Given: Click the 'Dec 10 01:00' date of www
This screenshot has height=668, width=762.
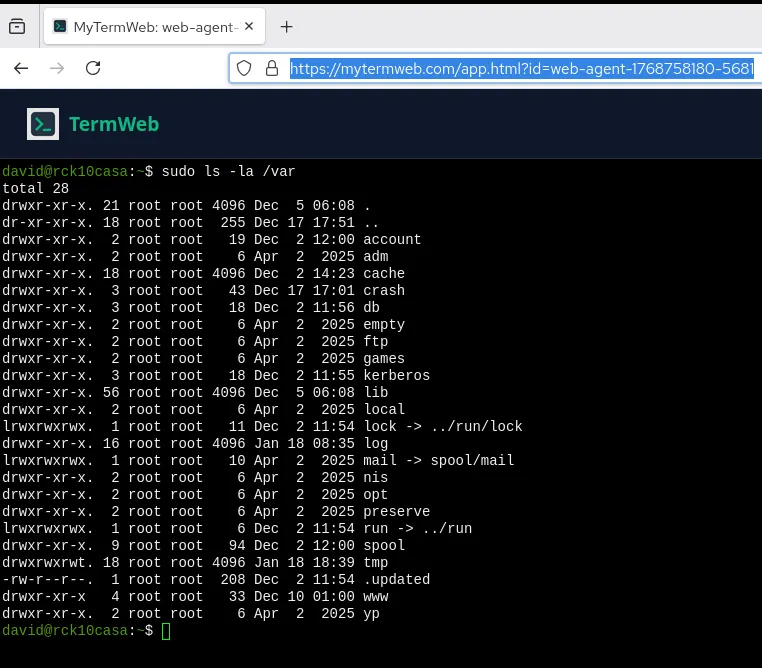Looking at the screenshot, I should [304, 597].
